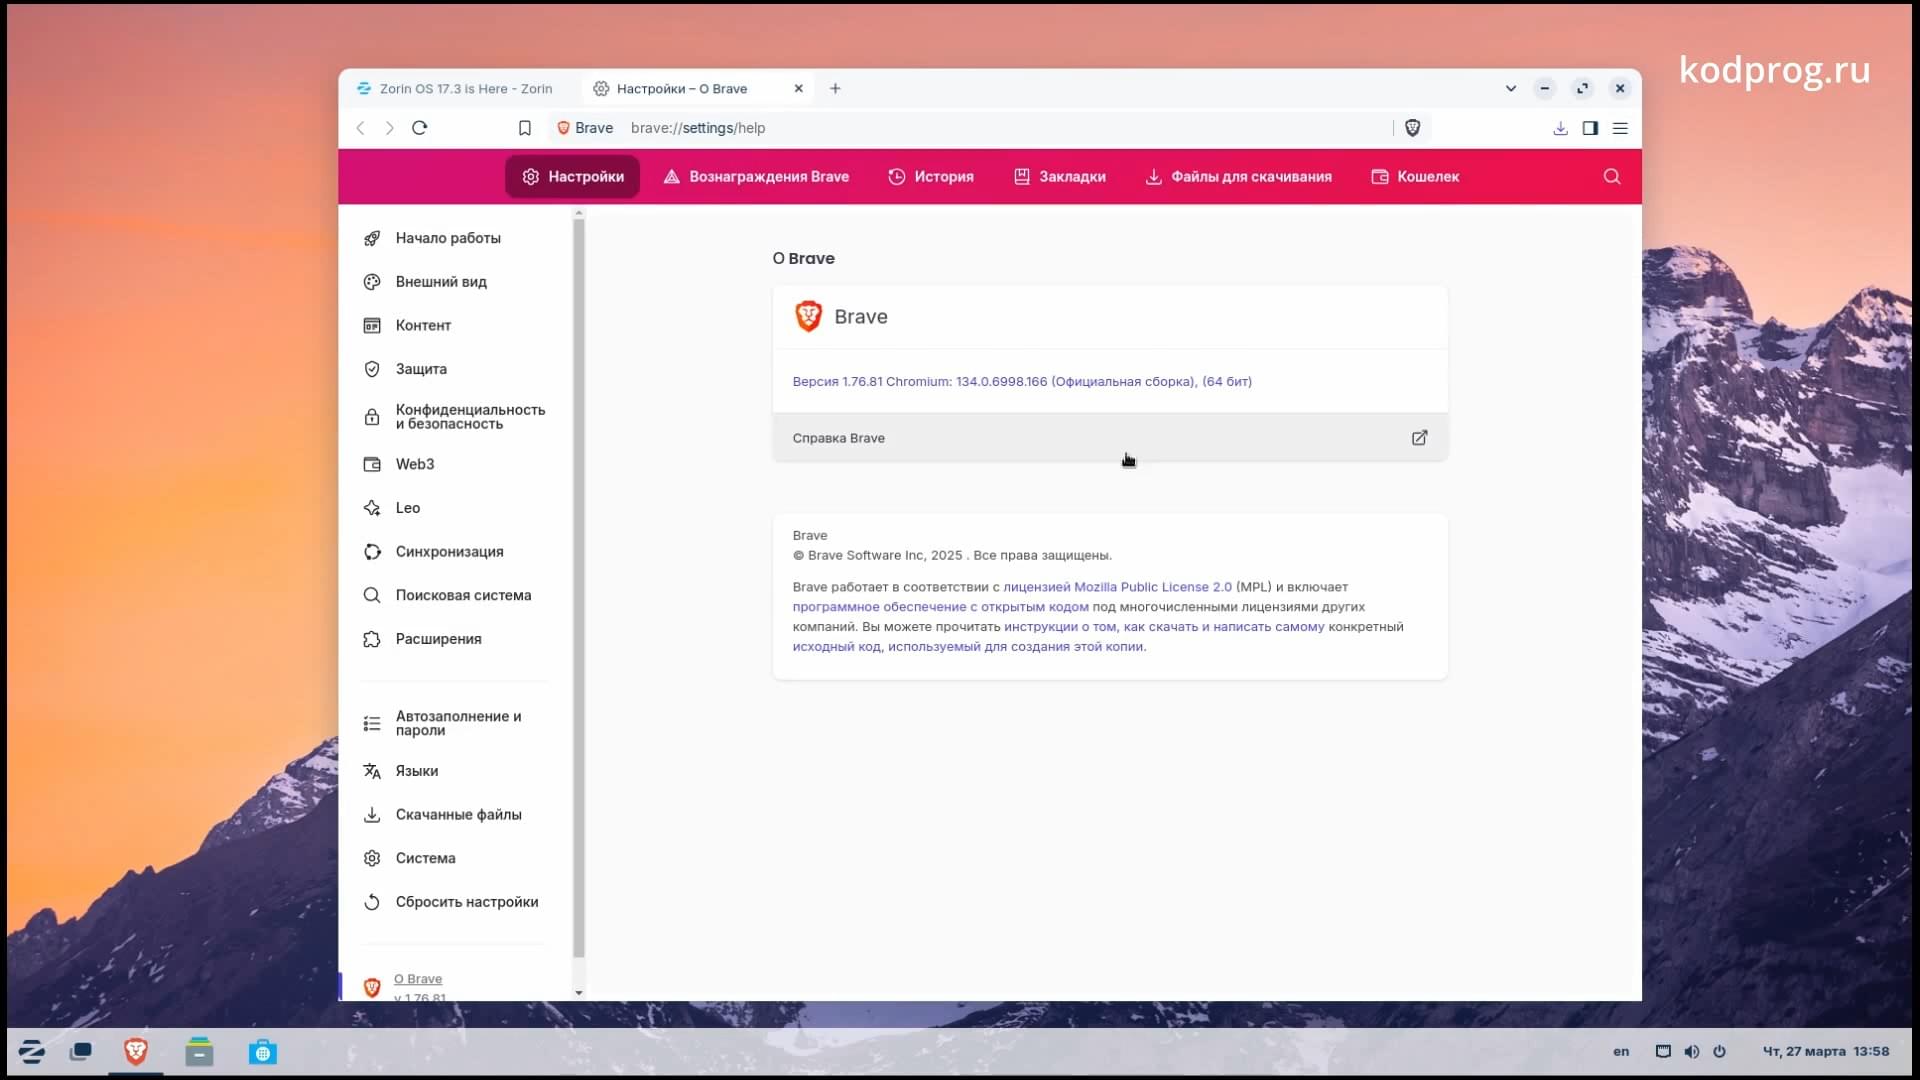Open Кошелек in the top bar

tap(1415, 177)
